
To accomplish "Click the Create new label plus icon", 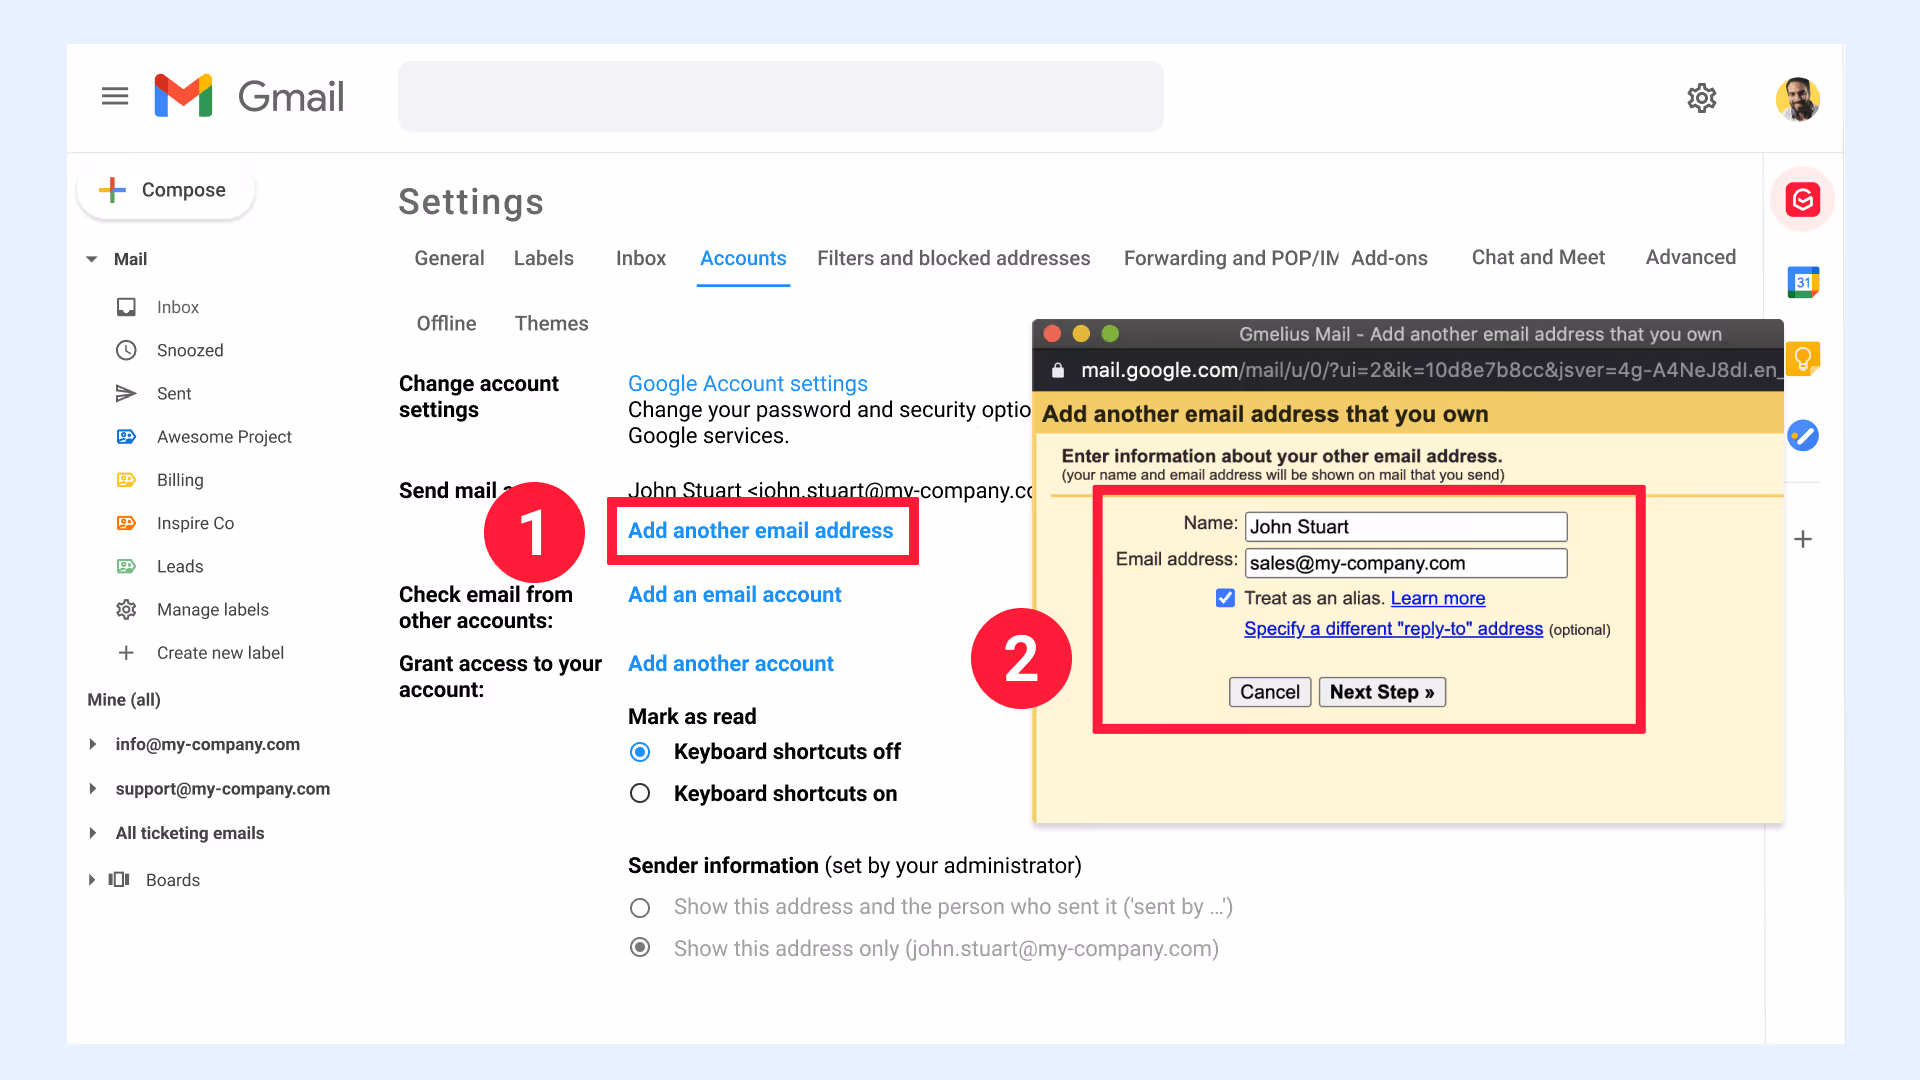I will 126,653.
